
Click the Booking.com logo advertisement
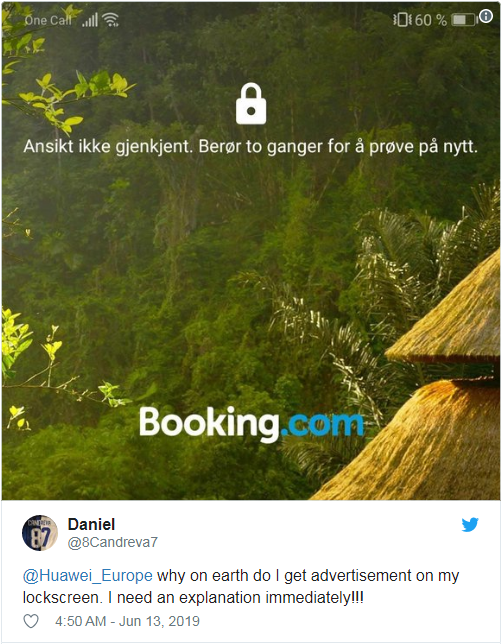251,423
